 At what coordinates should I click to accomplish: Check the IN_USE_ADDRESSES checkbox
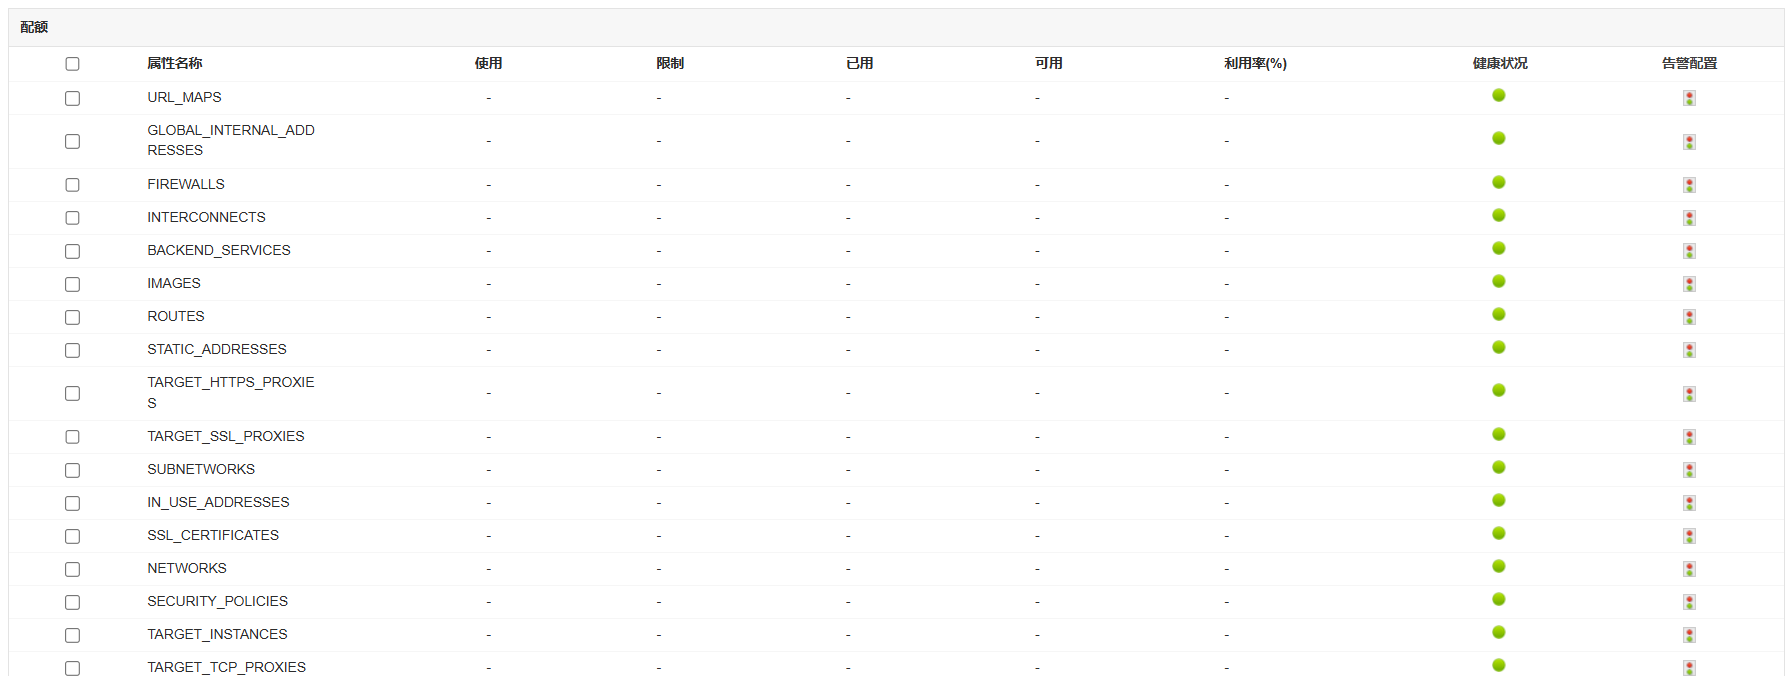coord(72,503)
